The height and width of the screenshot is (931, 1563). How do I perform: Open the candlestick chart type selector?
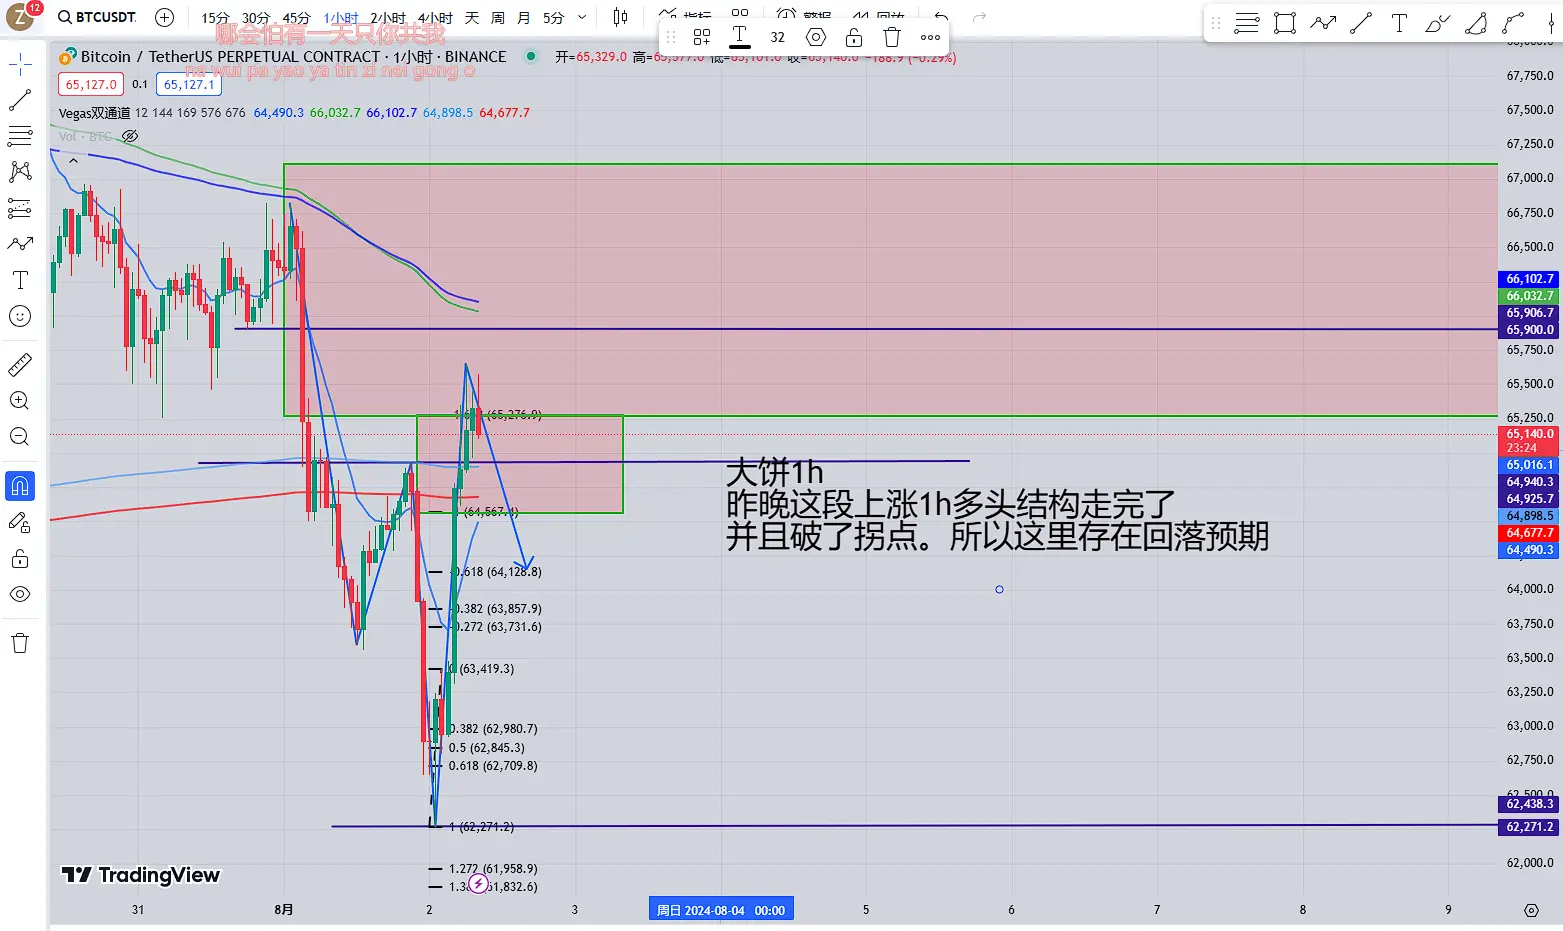click(620, 17)
